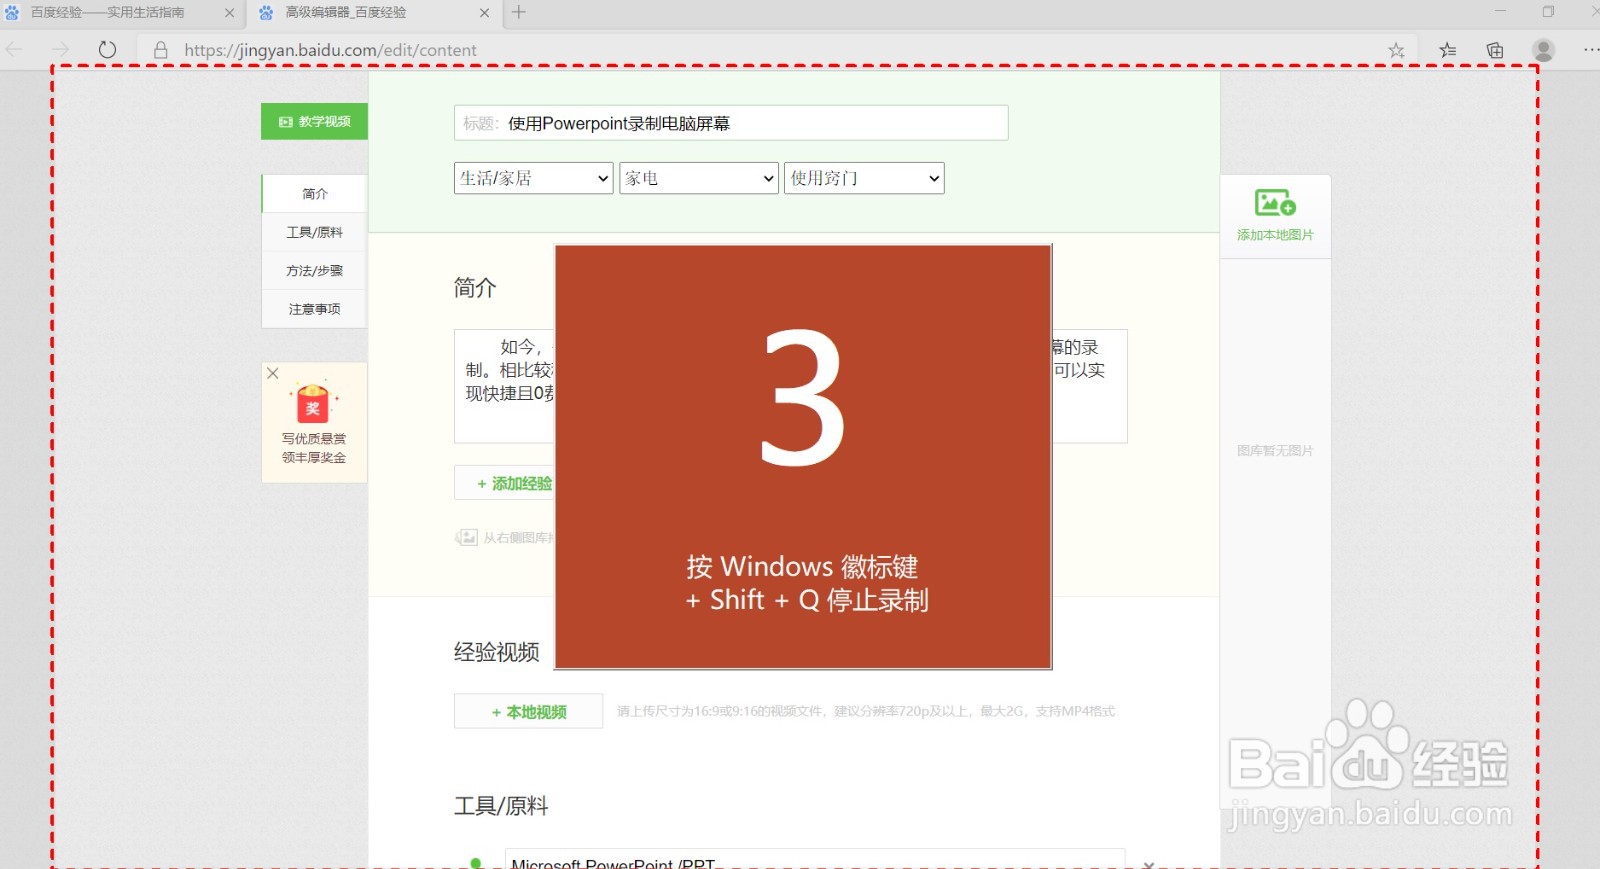Expand the 使用窍门 type dropdown
Screen dimensions: 1600x869
[864, 178]
